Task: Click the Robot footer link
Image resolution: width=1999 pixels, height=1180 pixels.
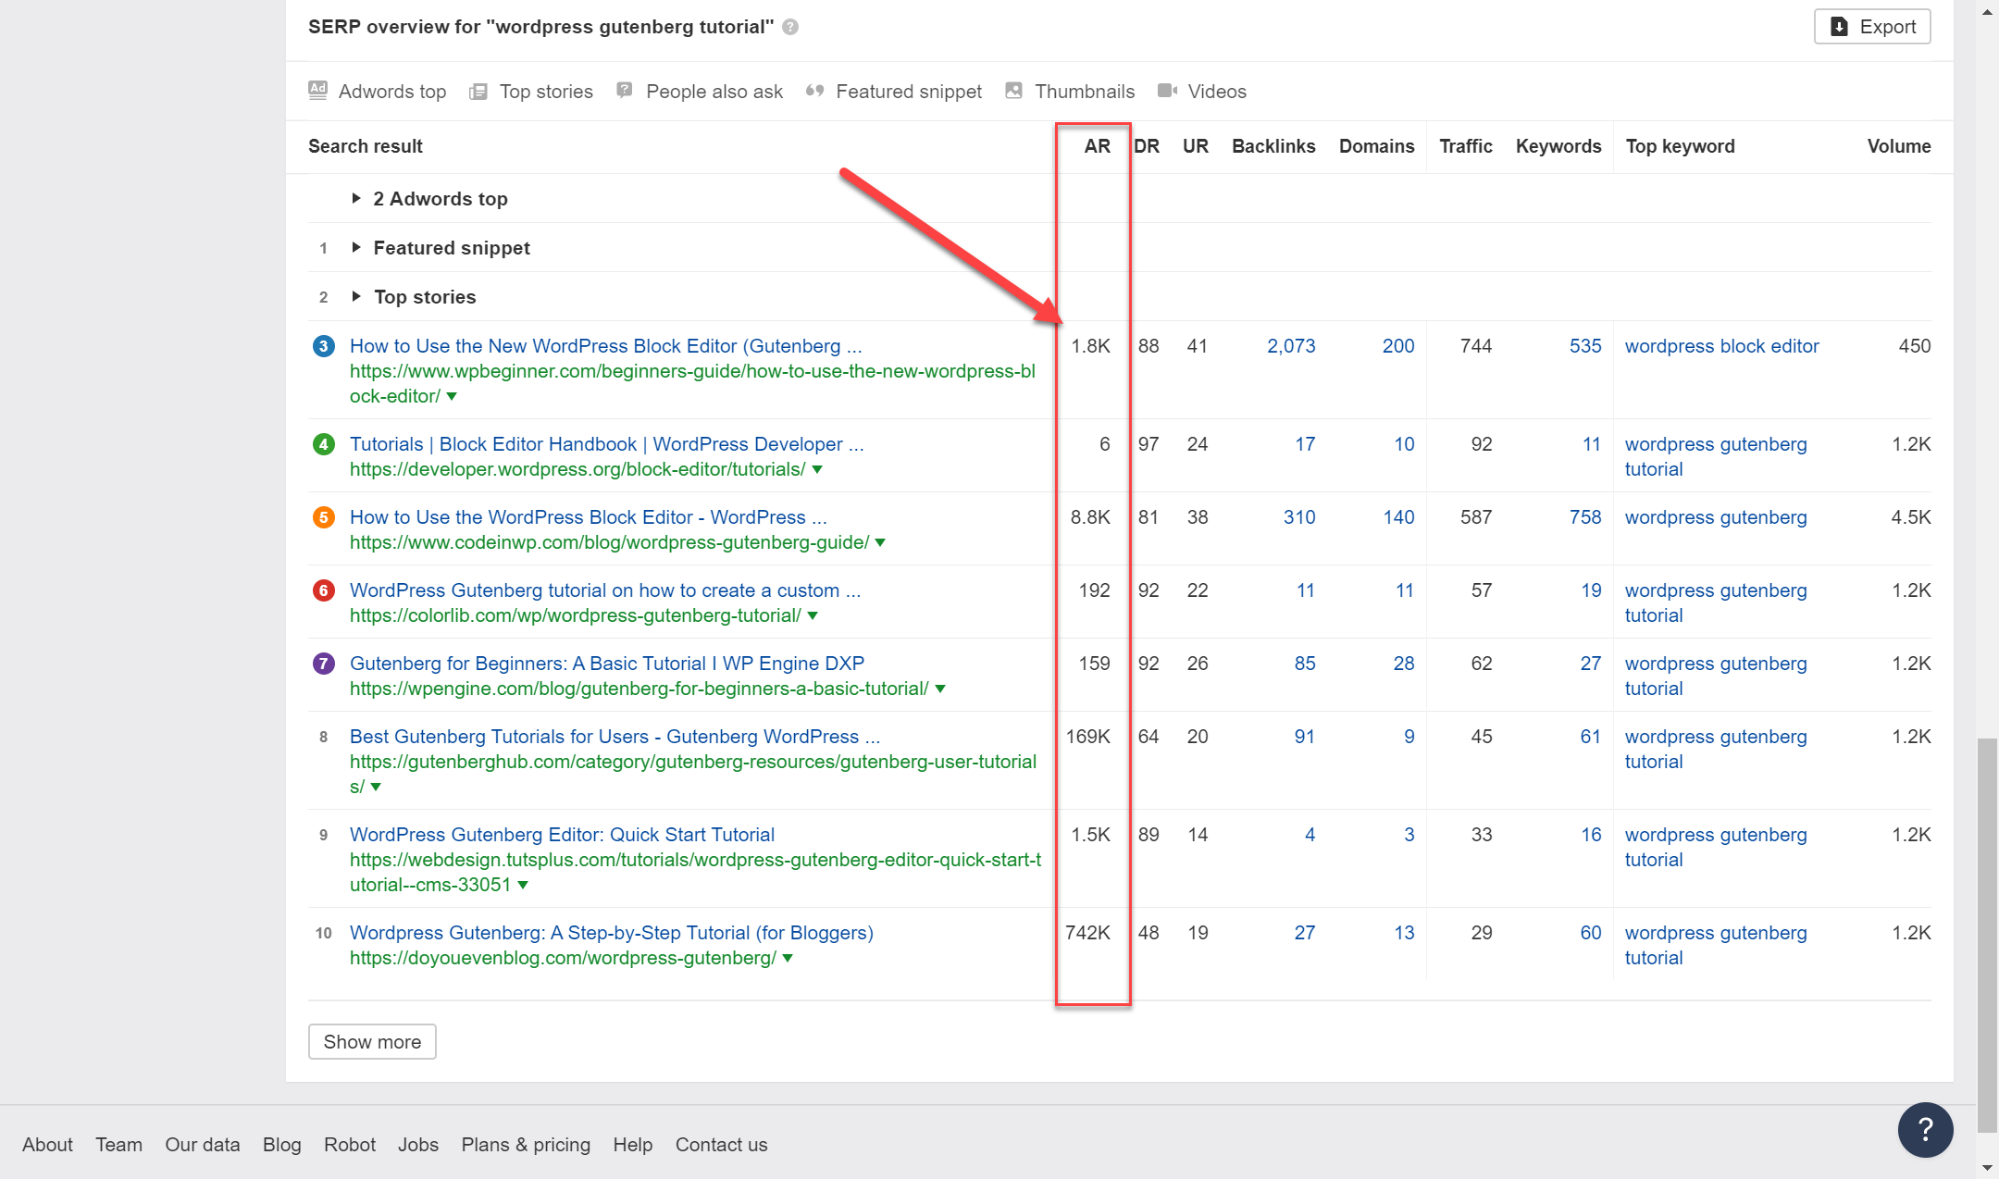Action: tap(349, 1145)
